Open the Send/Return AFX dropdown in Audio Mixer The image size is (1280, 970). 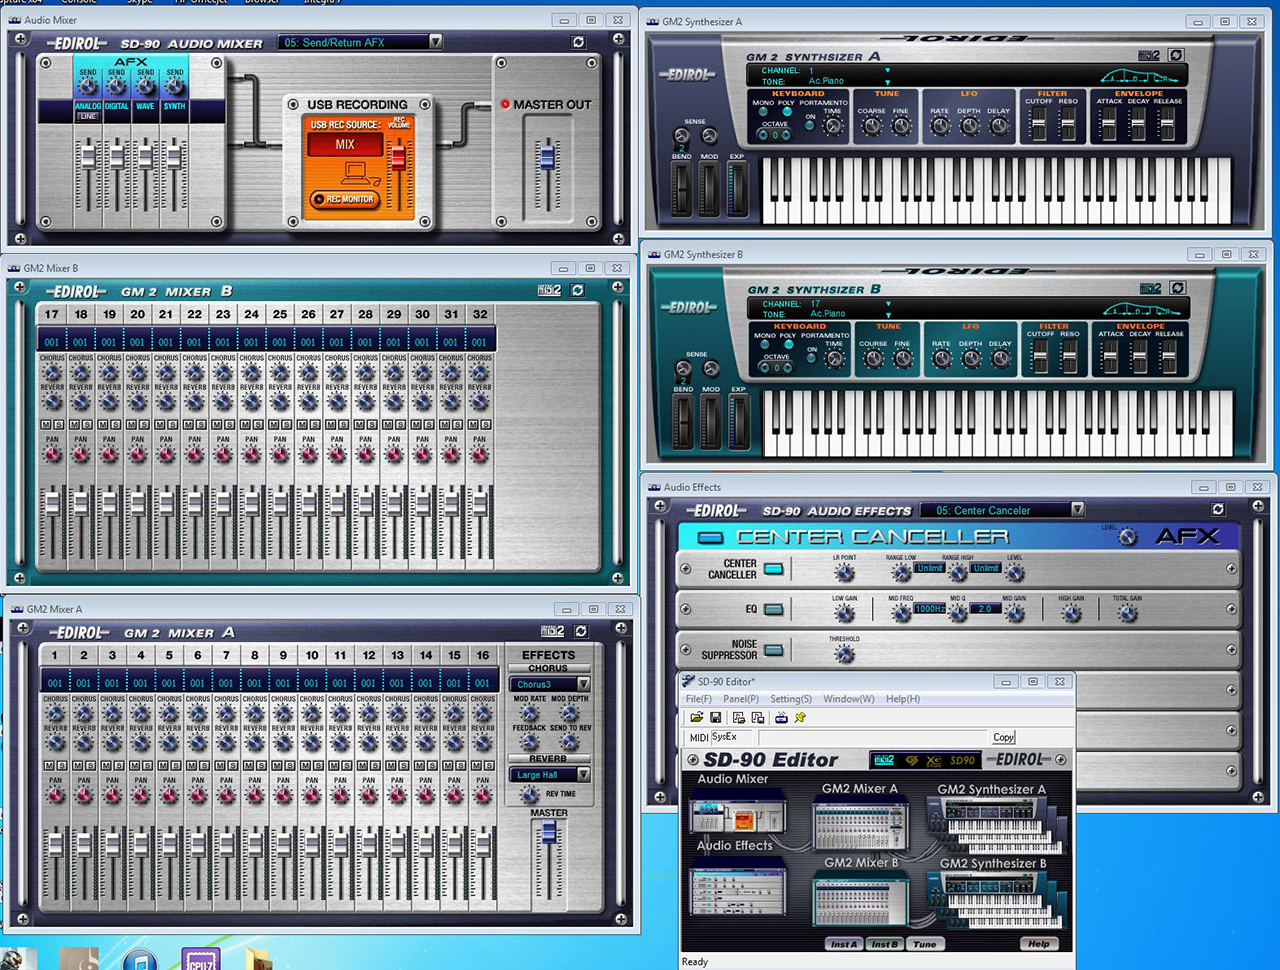435,42
